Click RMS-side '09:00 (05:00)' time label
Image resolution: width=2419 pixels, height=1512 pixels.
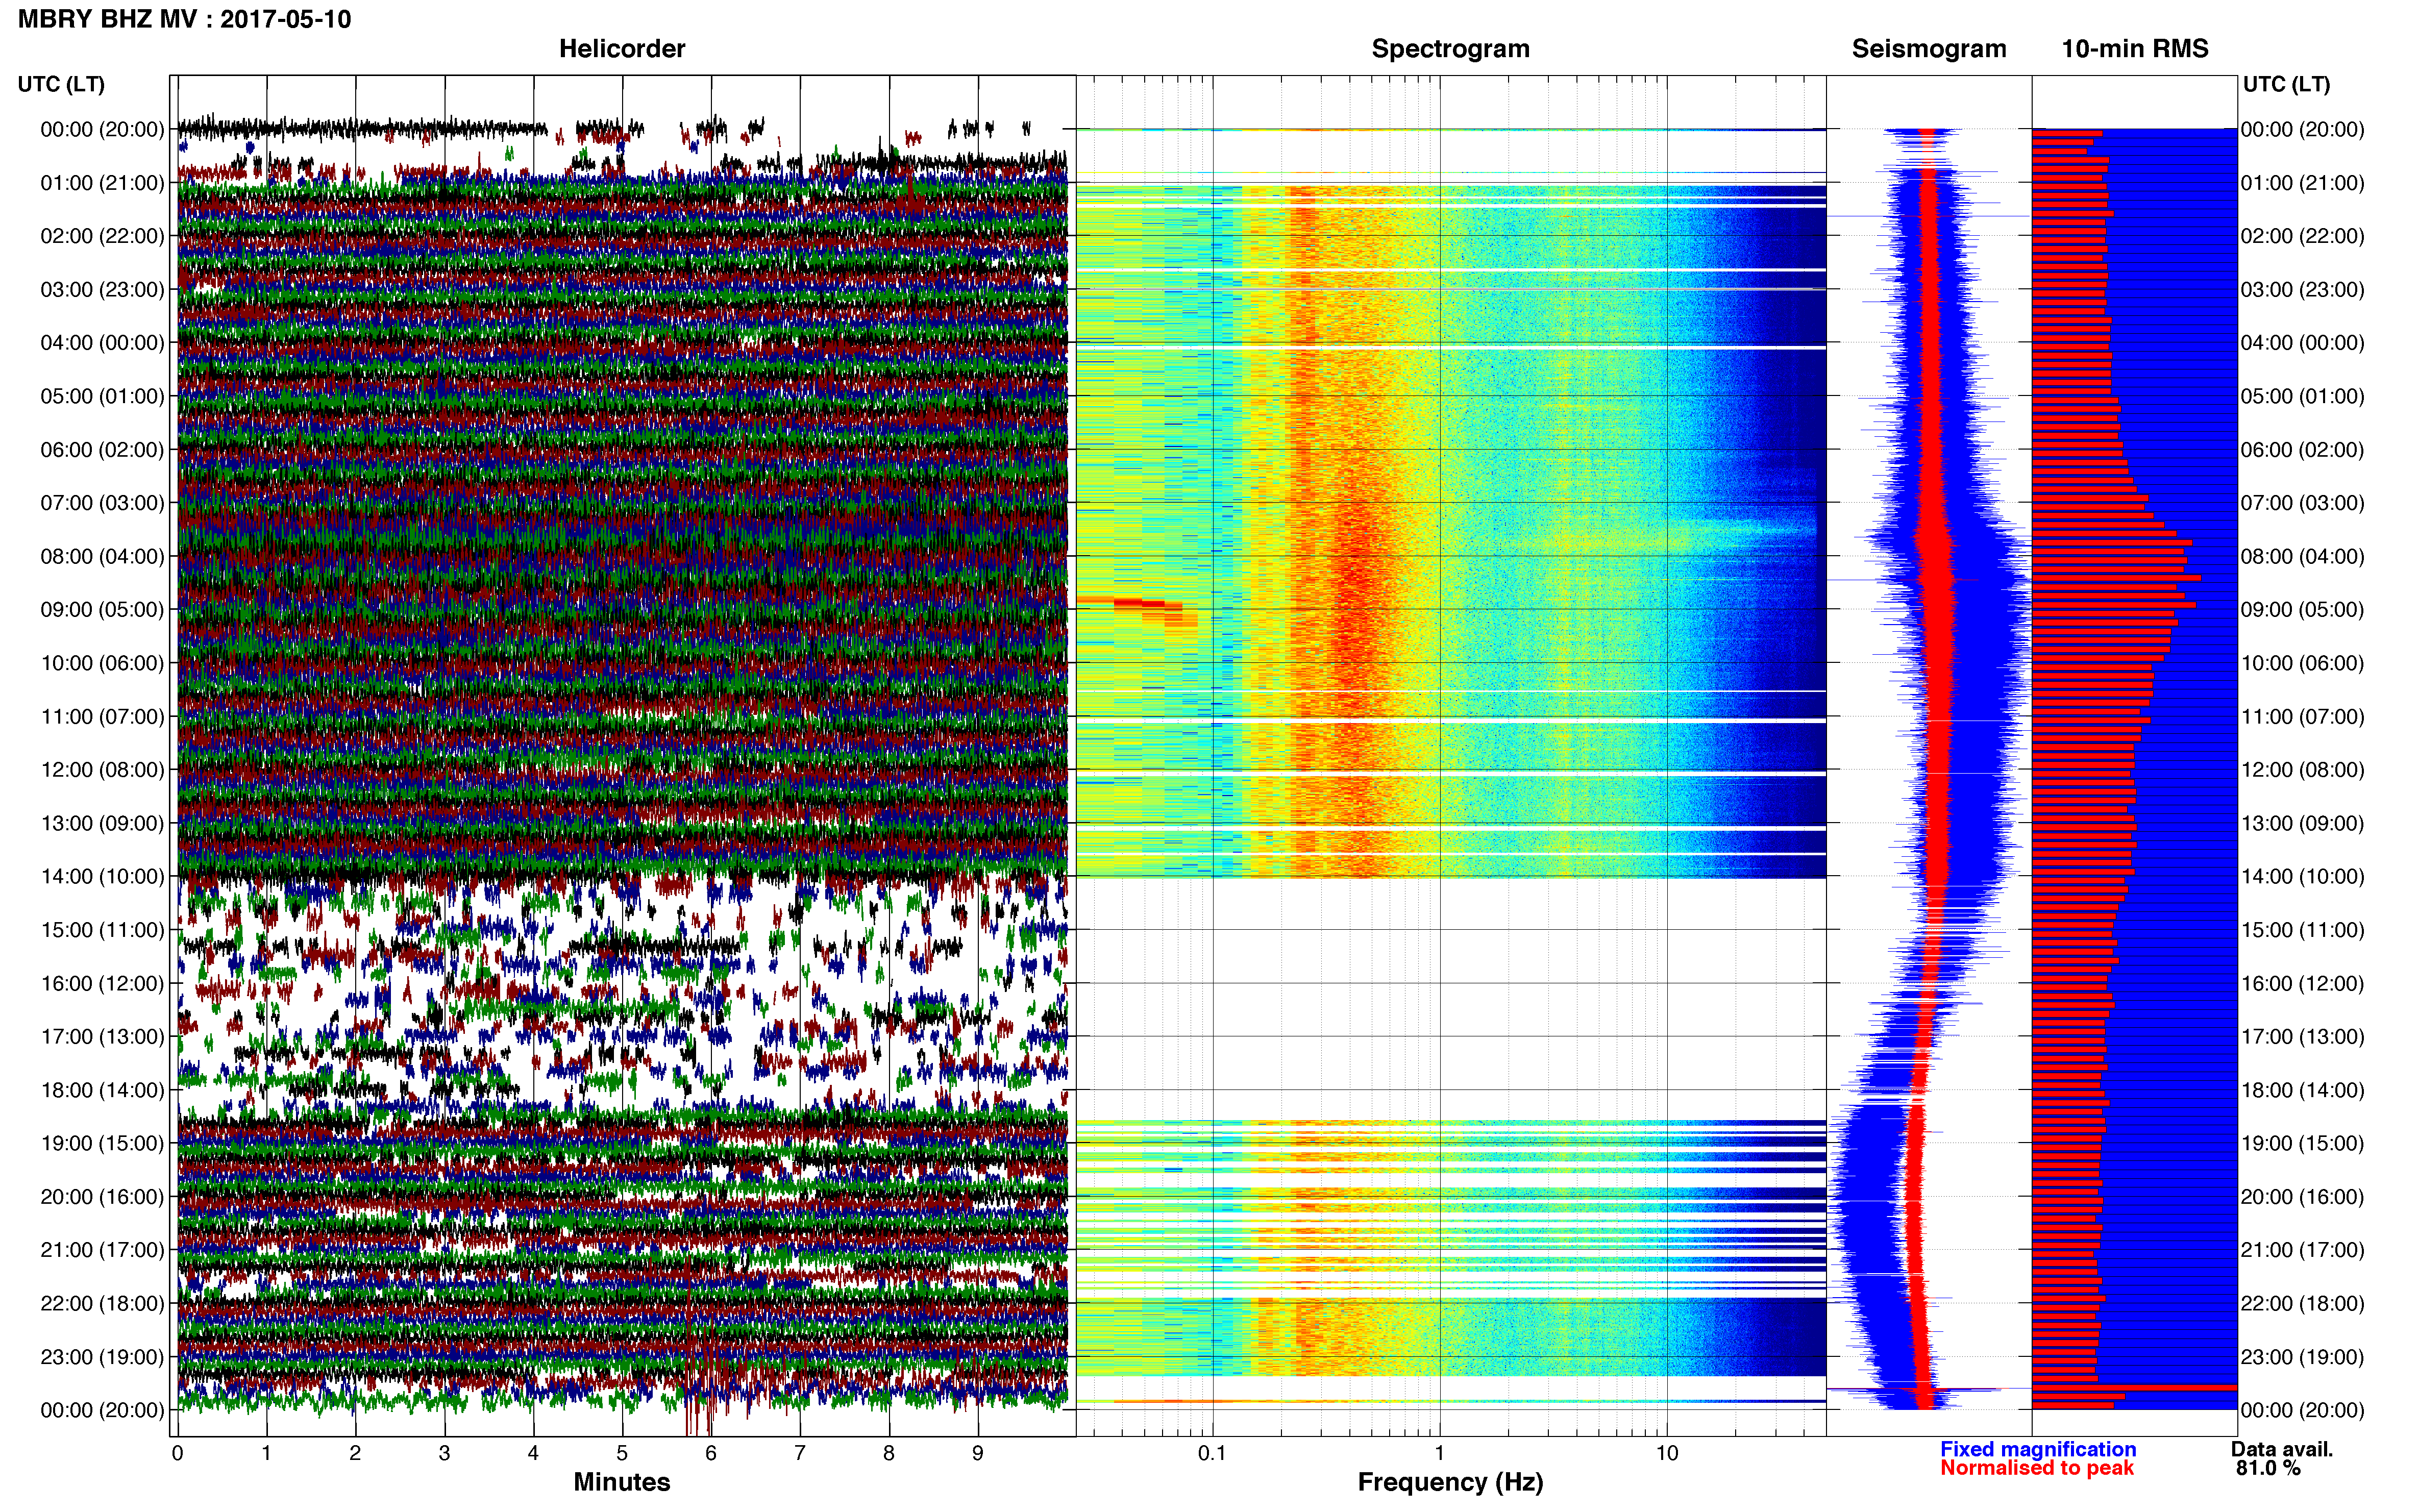[2303, 610]
